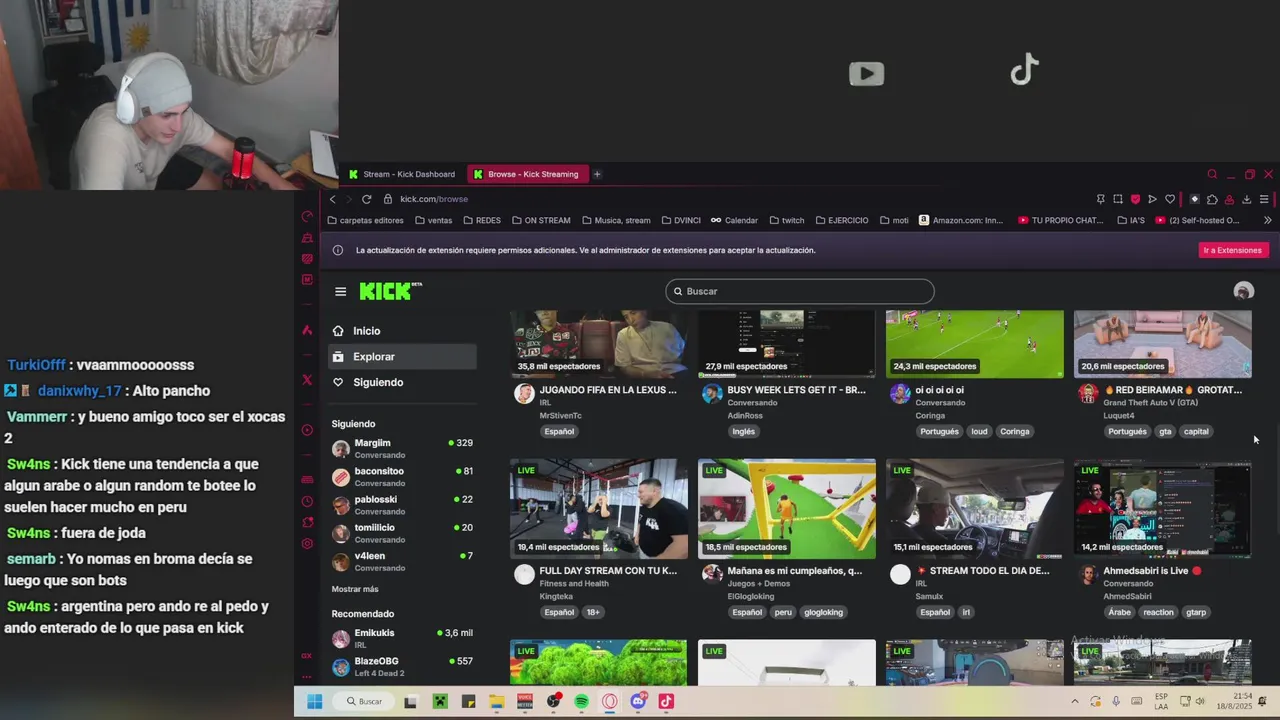The image size is (1280, 720).
Task: Click the gta tag under Luquet4
Action: pyautogui.click(x=1165, y=432)
